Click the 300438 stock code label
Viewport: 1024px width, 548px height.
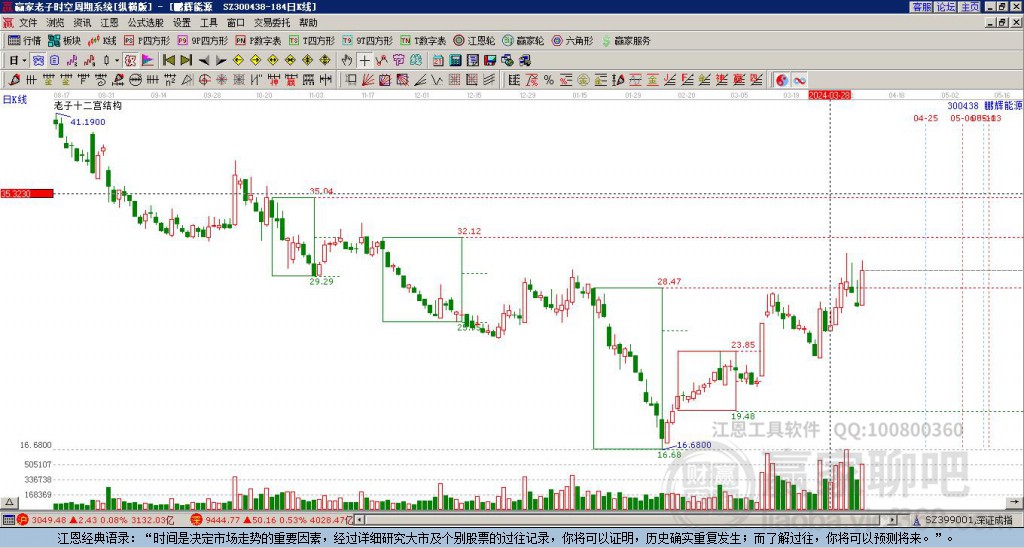(x=963, y=105)
